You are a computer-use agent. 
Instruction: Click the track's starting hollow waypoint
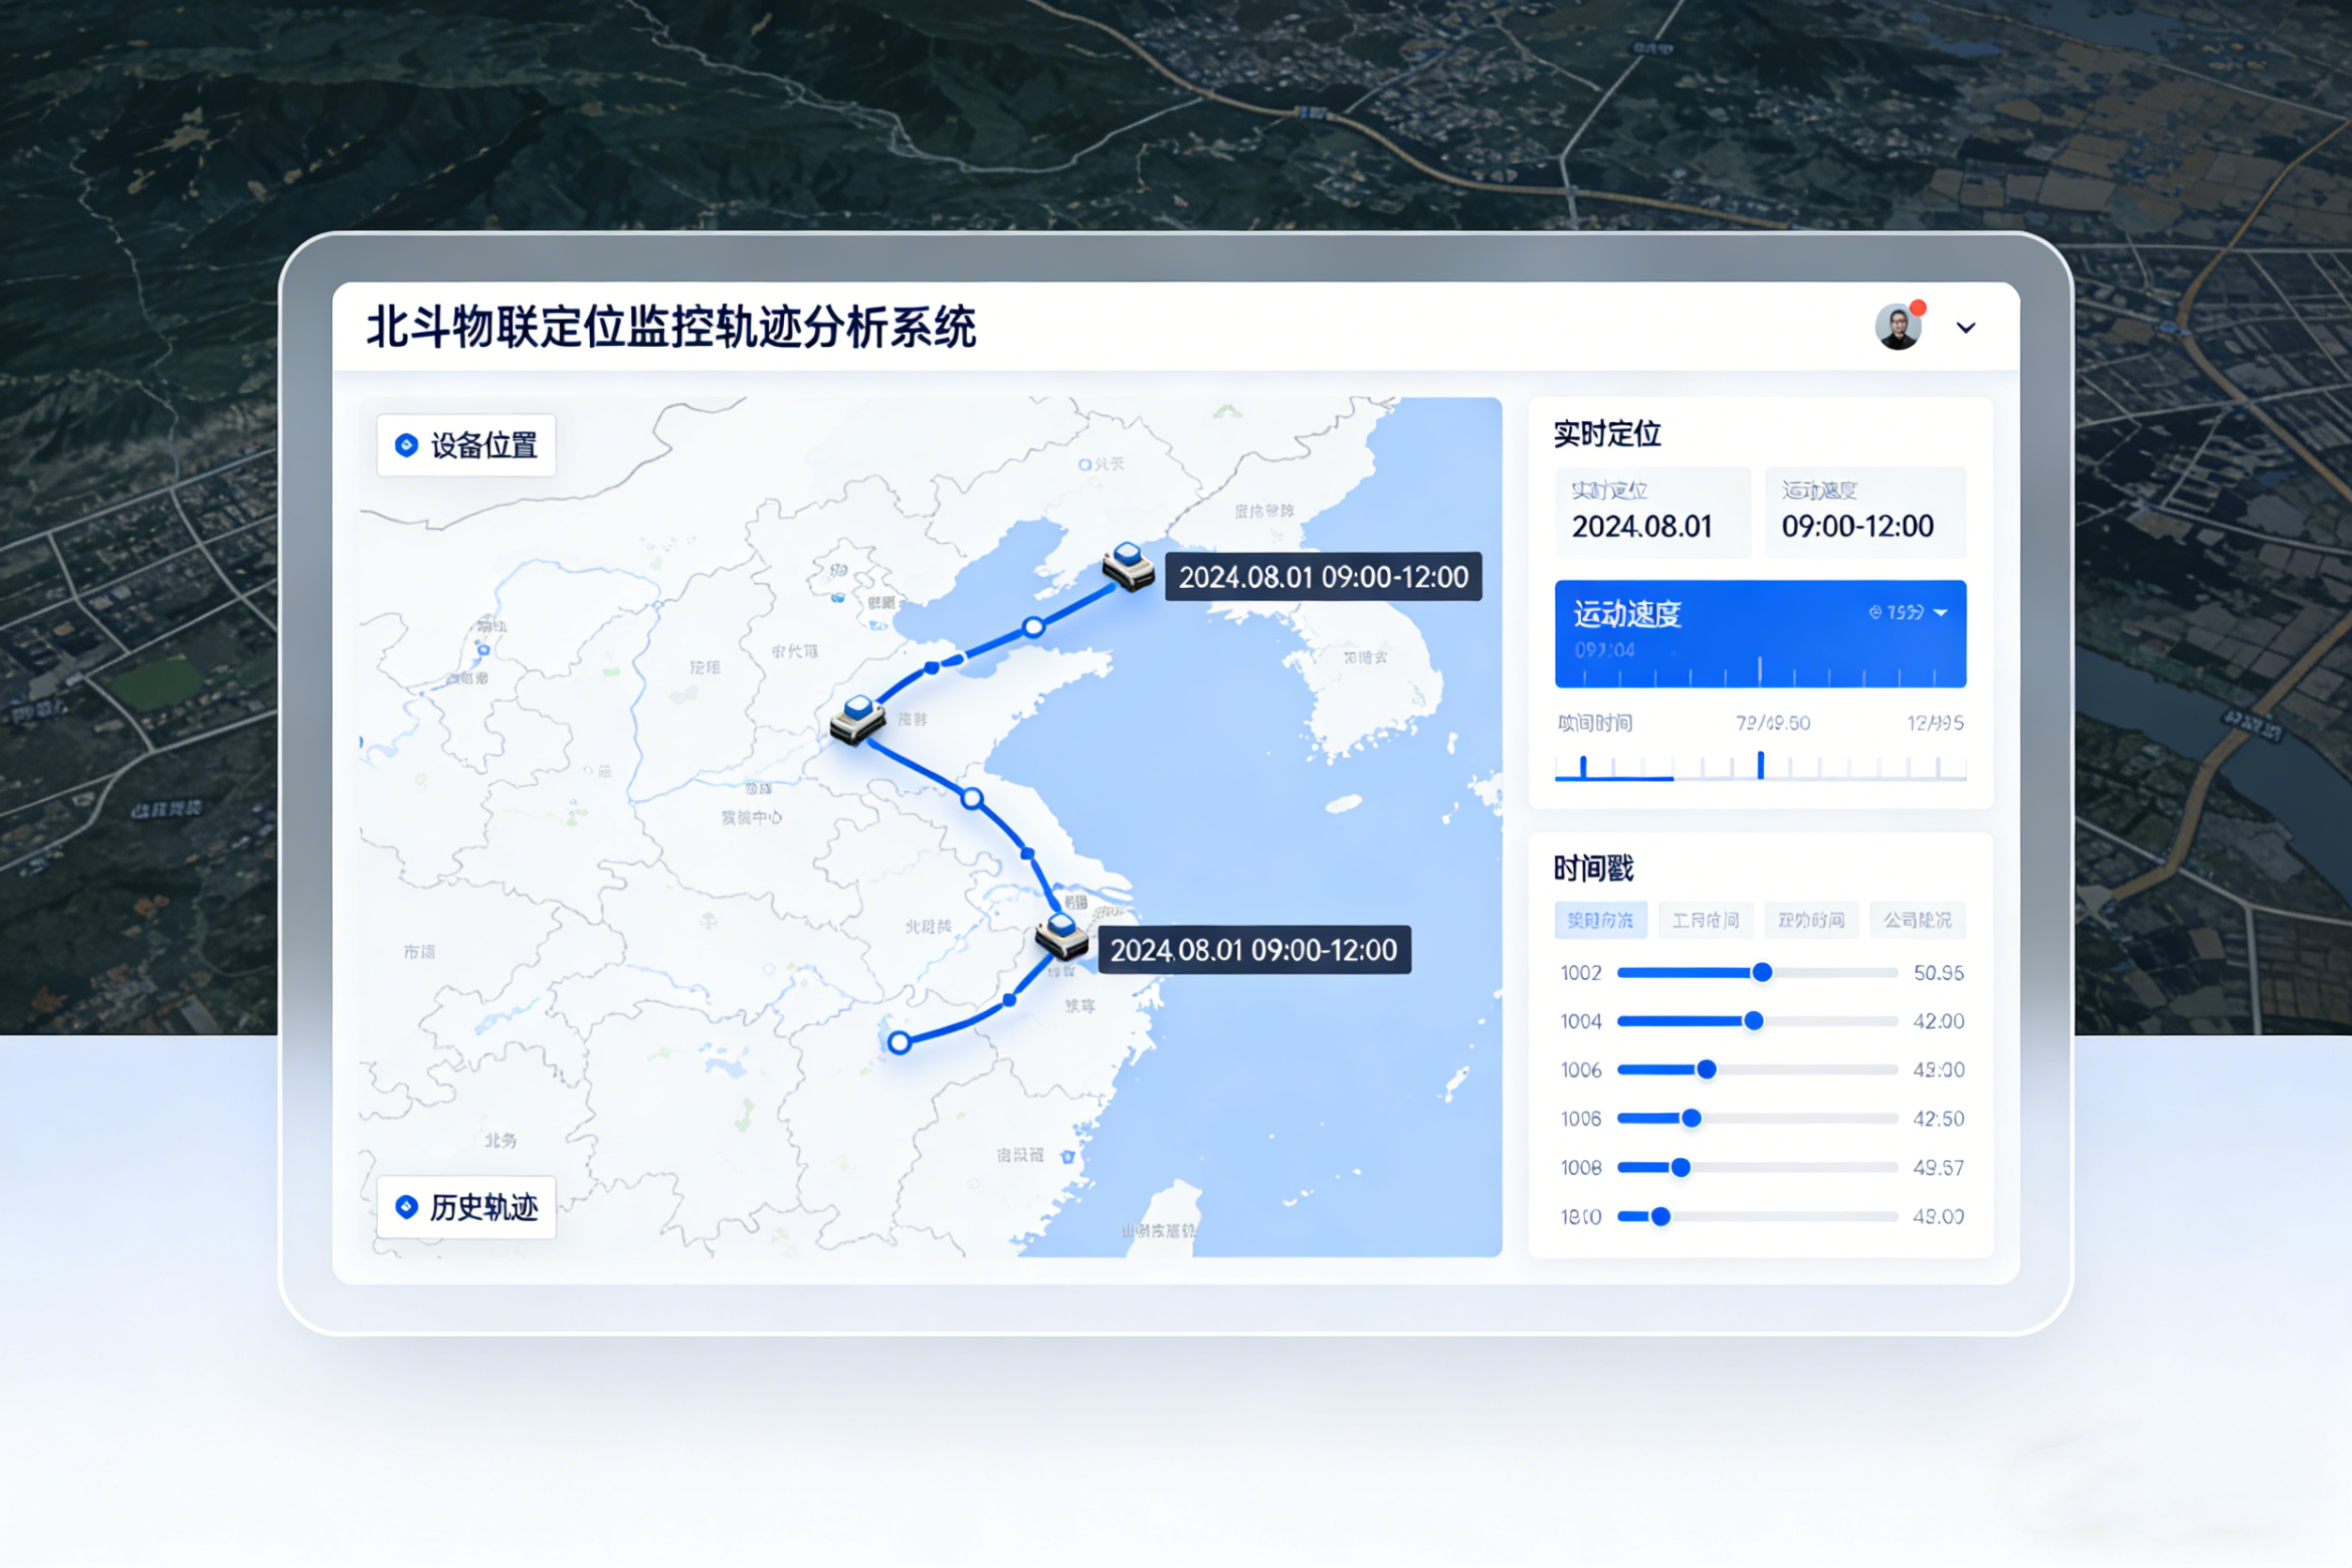point(899,1043)
